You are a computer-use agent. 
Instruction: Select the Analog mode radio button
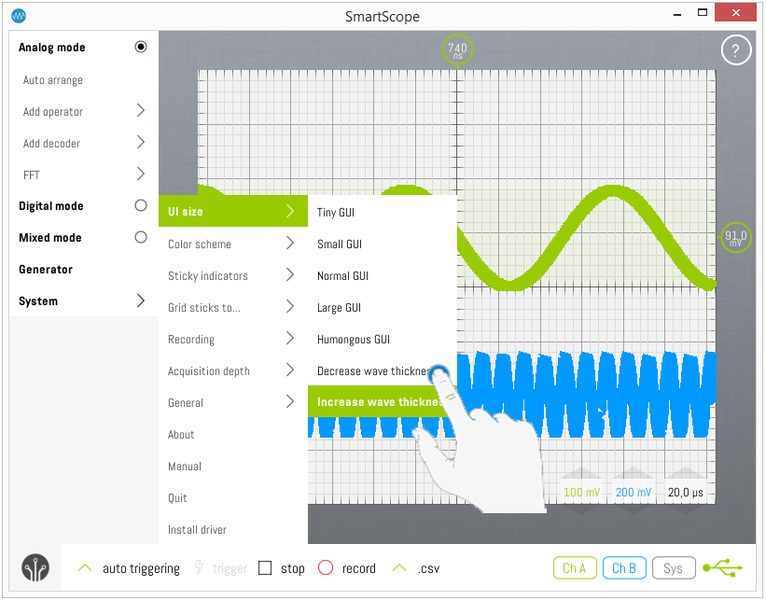click(x=140, y=47)
